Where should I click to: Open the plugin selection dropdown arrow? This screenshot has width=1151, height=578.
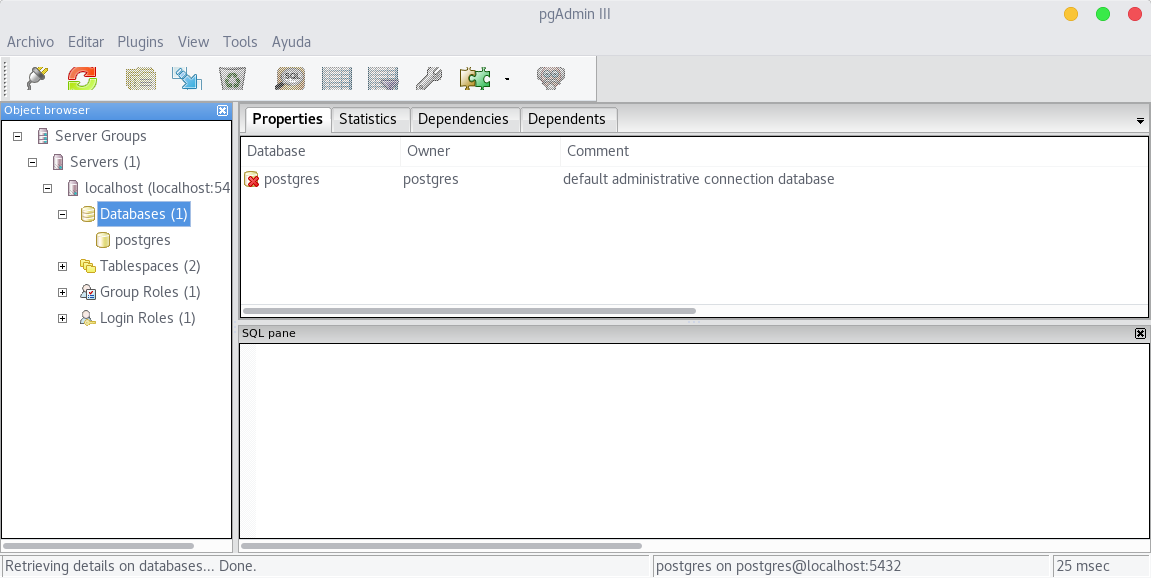pos(507,77)
